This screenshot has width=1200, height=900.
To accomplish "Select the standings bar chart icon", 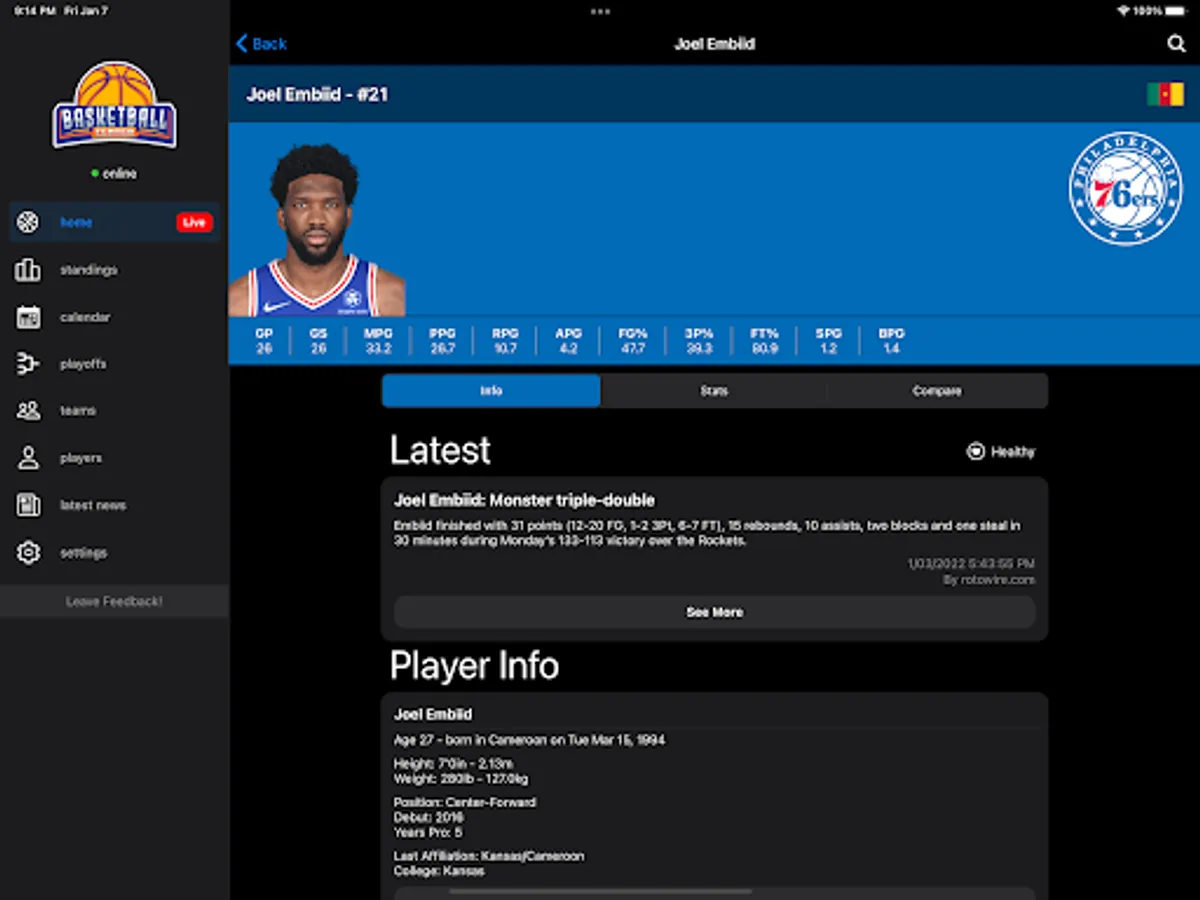I will [x=28, y=270].
